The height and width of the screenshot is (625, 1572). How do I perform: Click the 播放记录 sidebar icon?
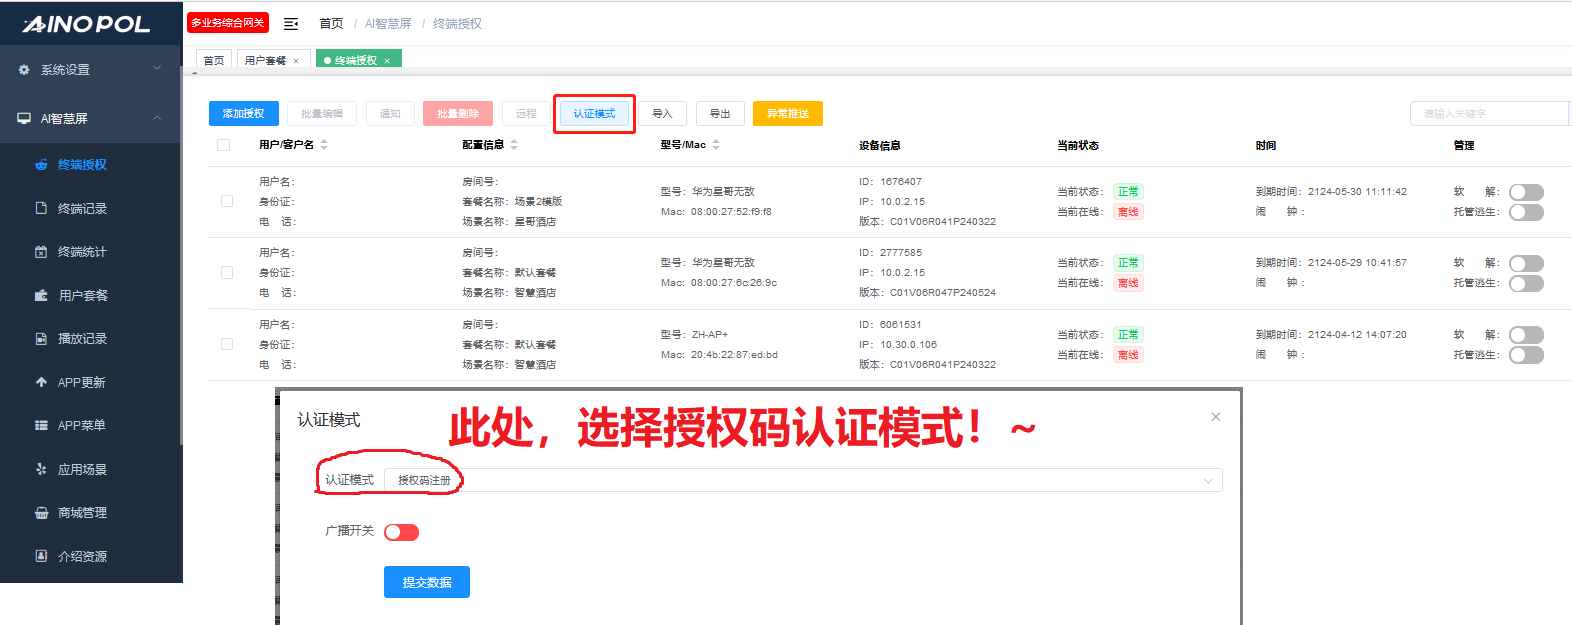[x=41, y=339]
